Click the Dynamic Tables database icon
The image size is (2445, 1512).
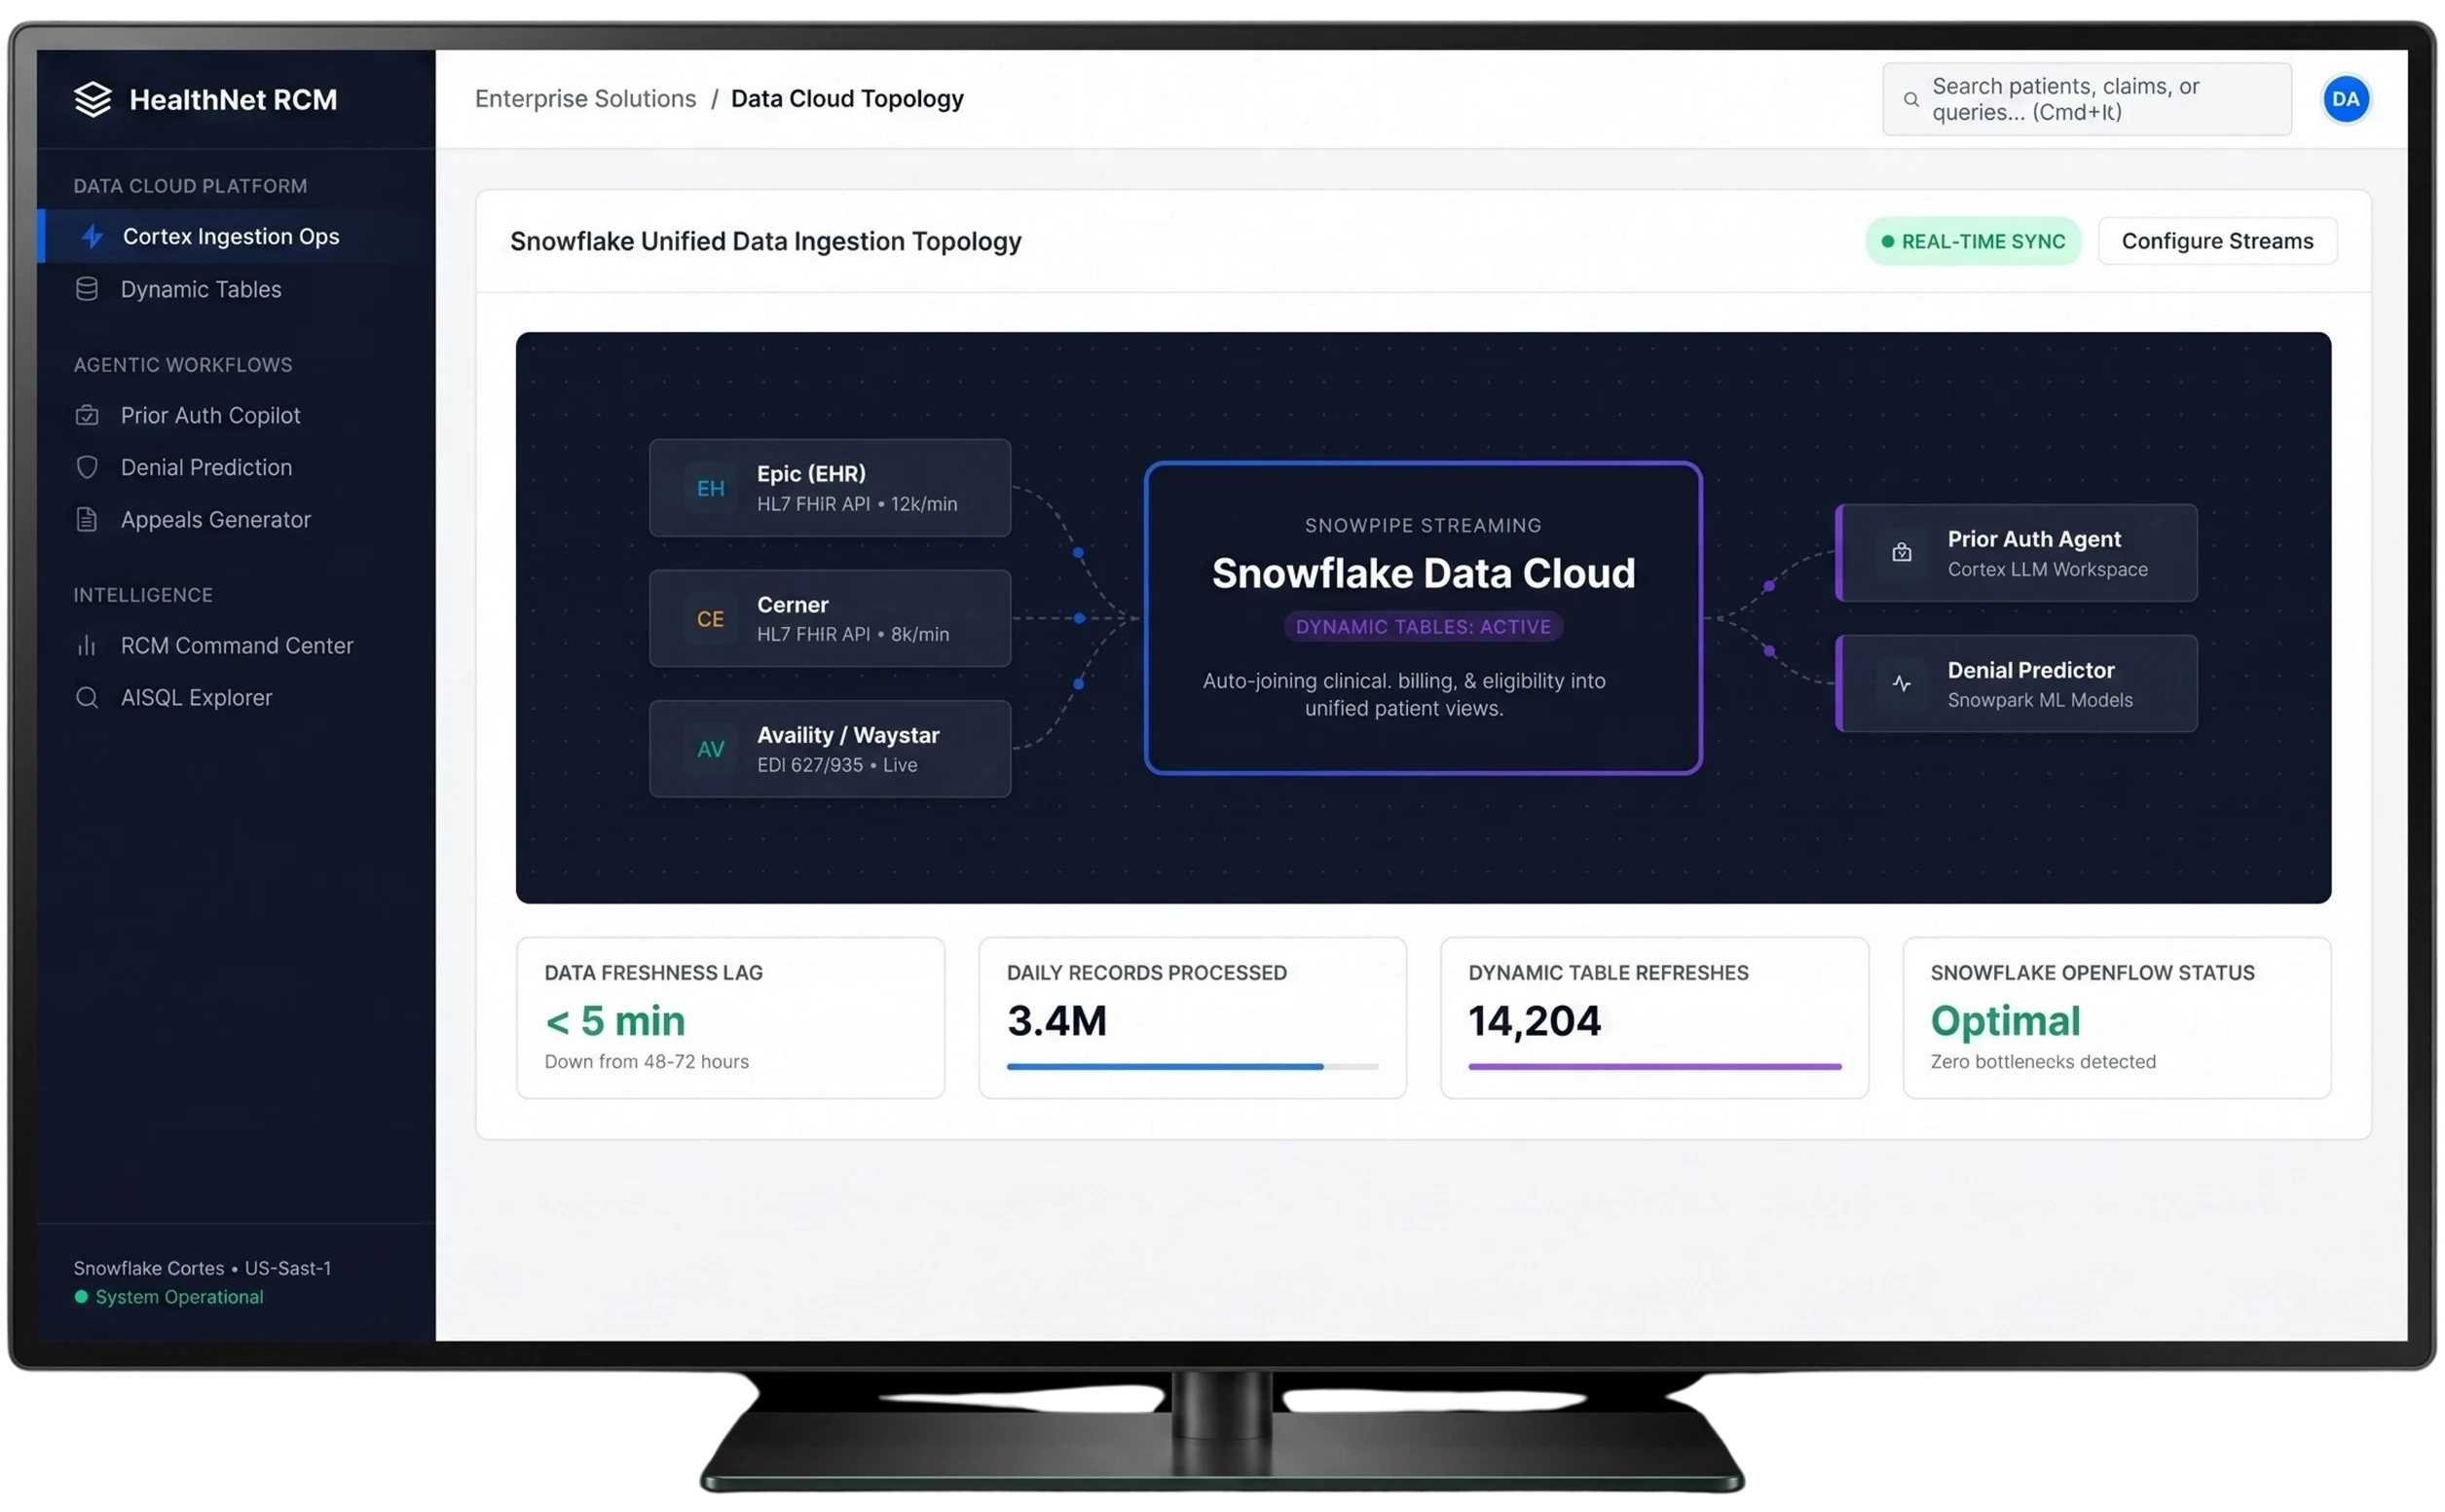(87, 289)
